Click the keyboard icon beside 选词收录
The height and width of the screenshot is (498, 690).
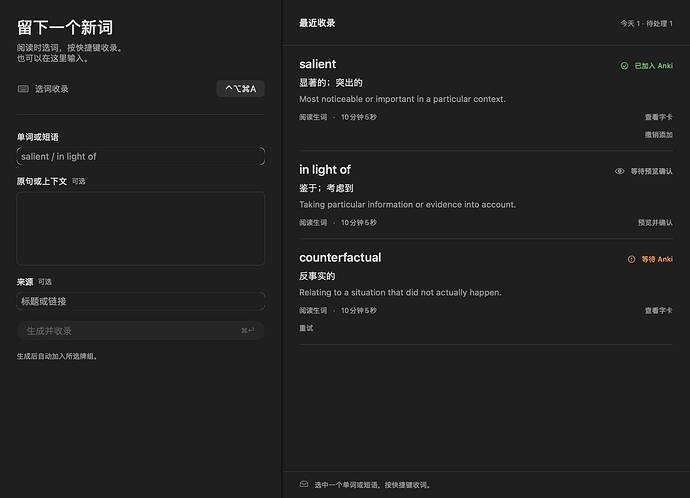(x=23, y=89)
